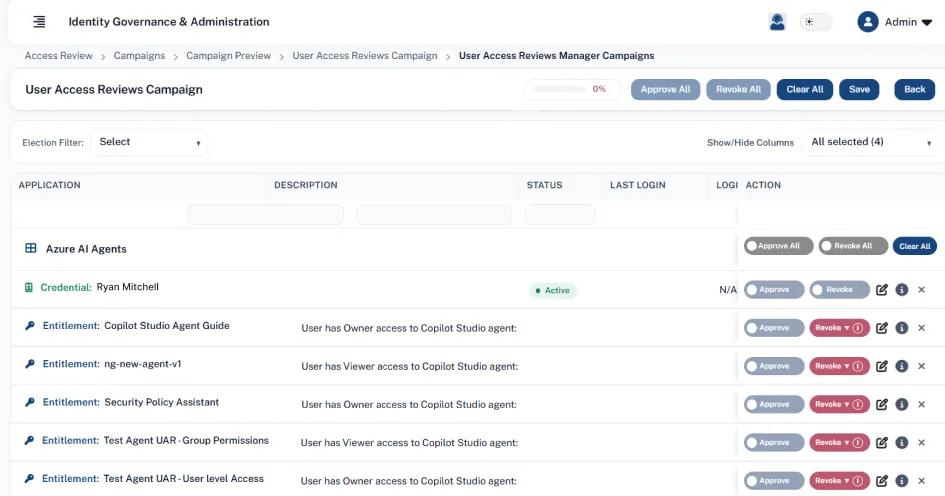Click the top Clear All button
The height and width of the screenshot is (496, 945).
(x=805, y=89)
